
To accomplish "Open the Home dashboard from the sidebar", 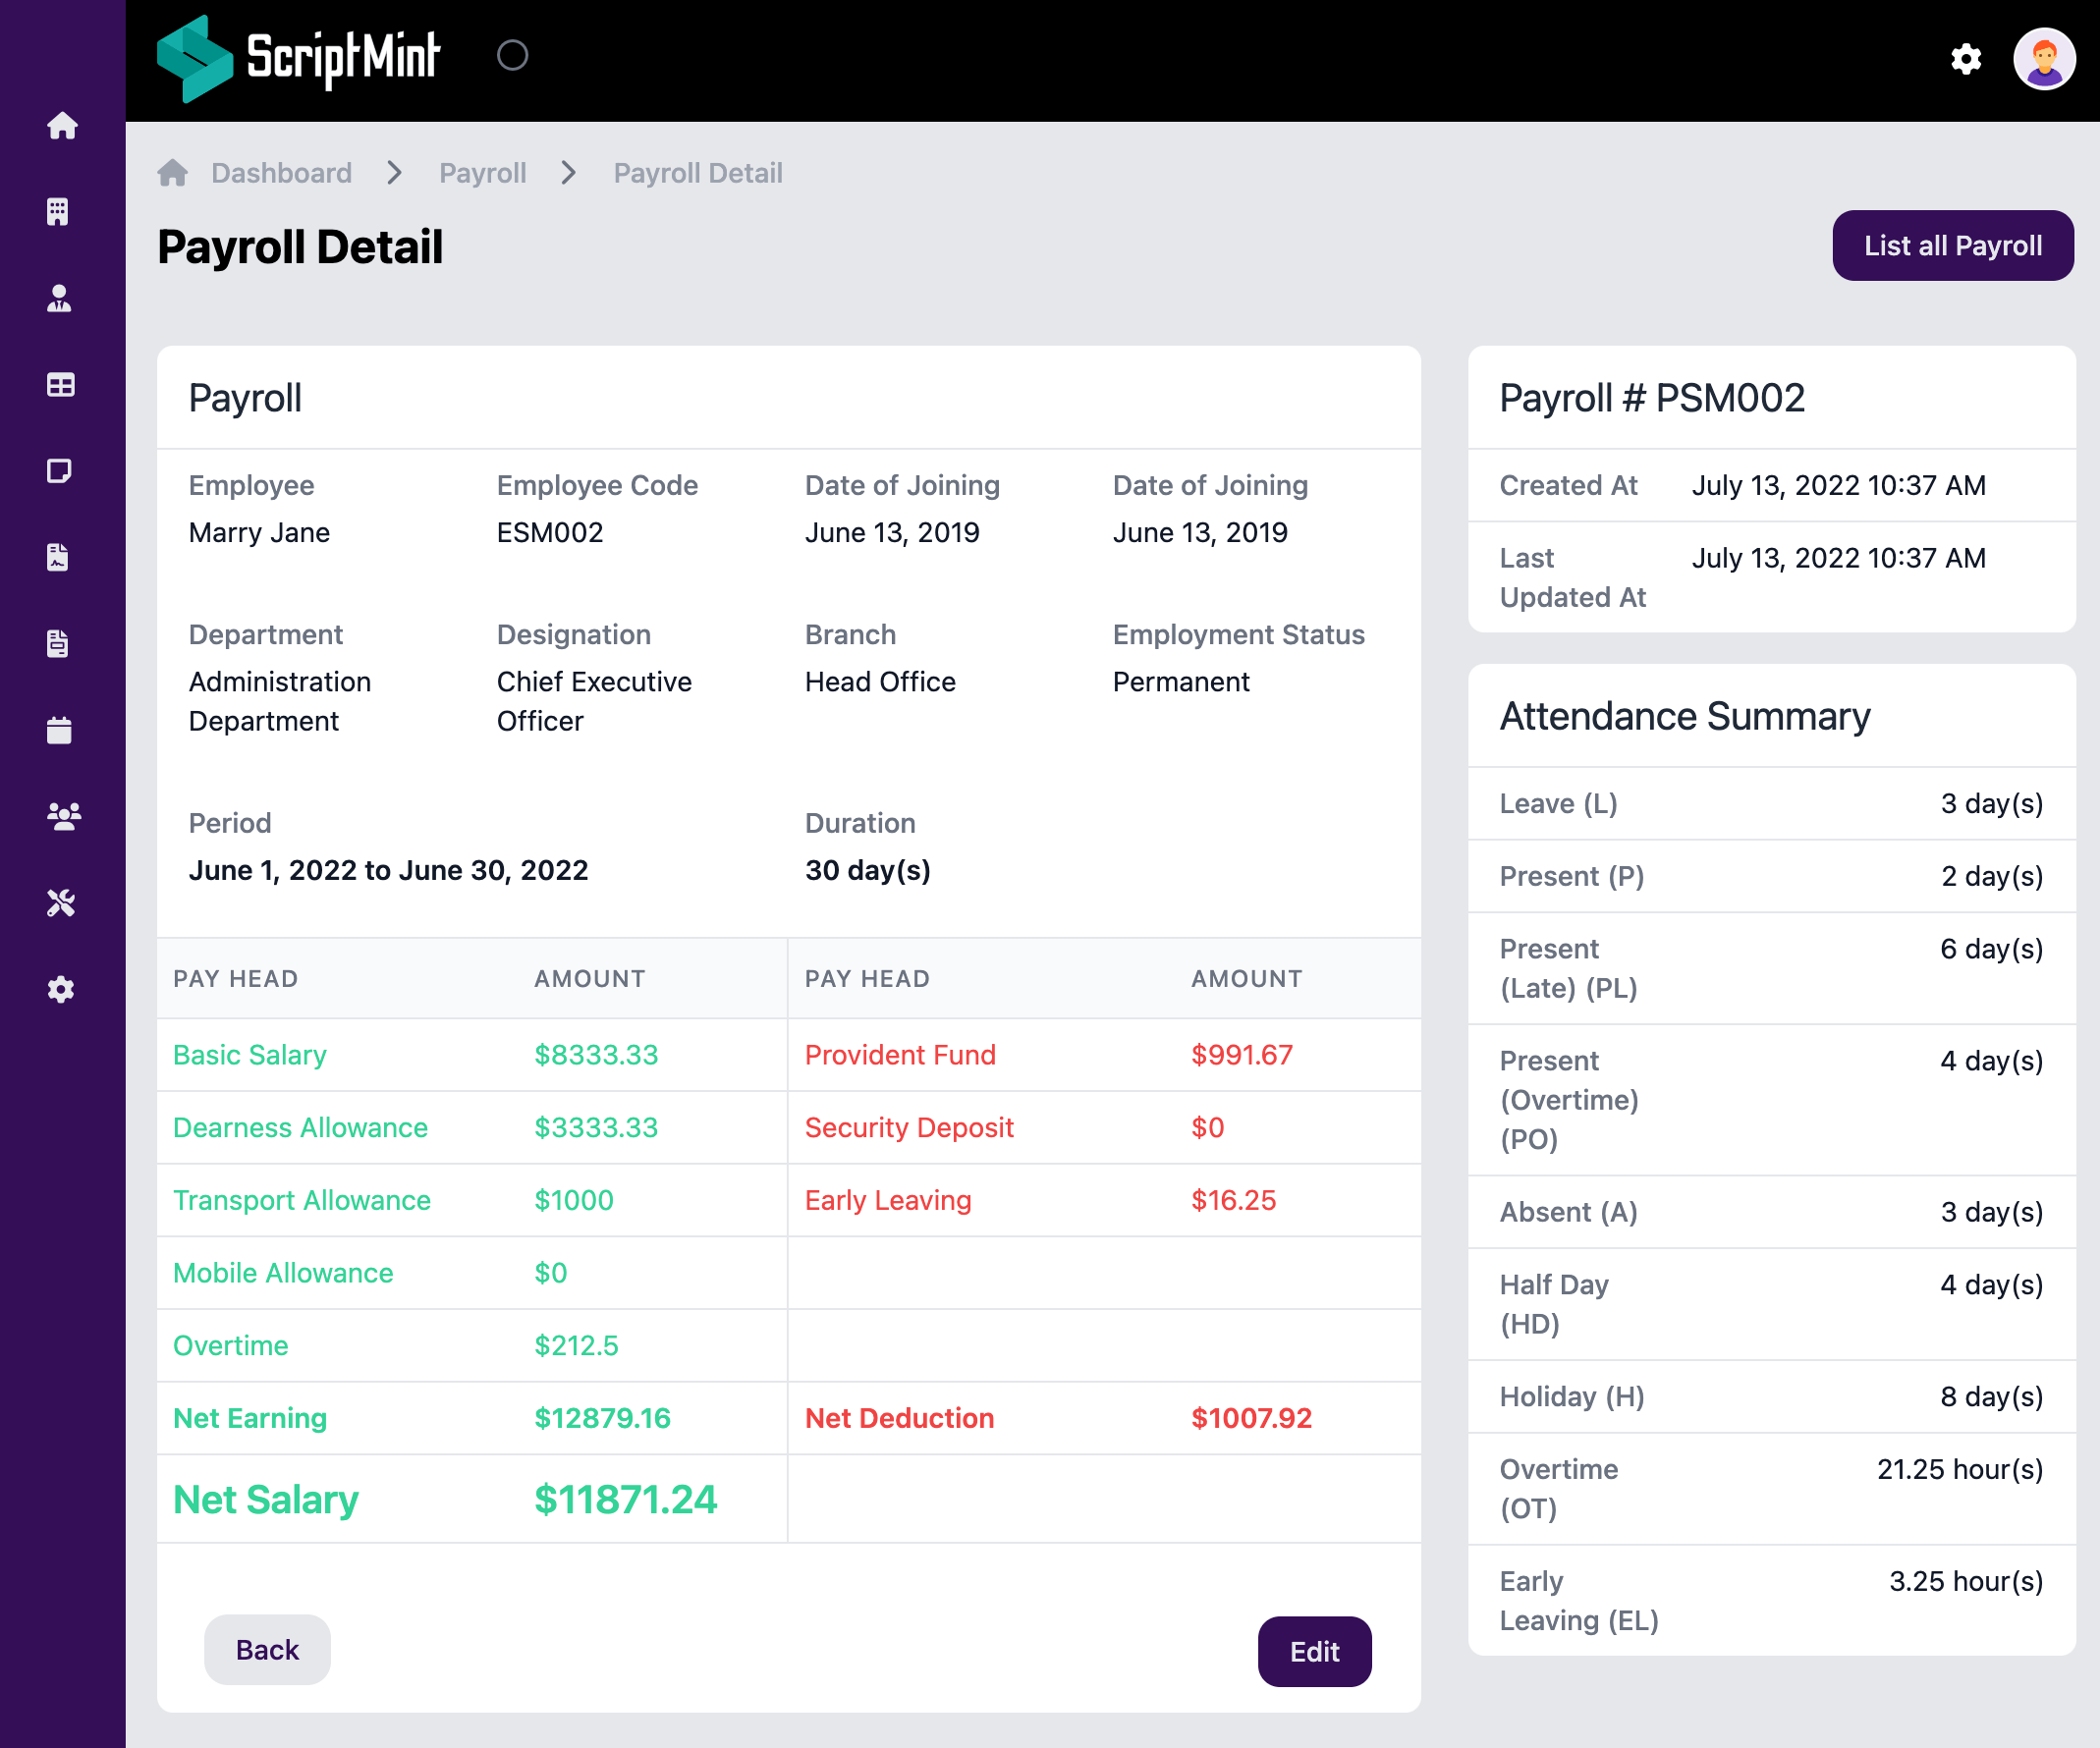I will [x=62, y=125].
